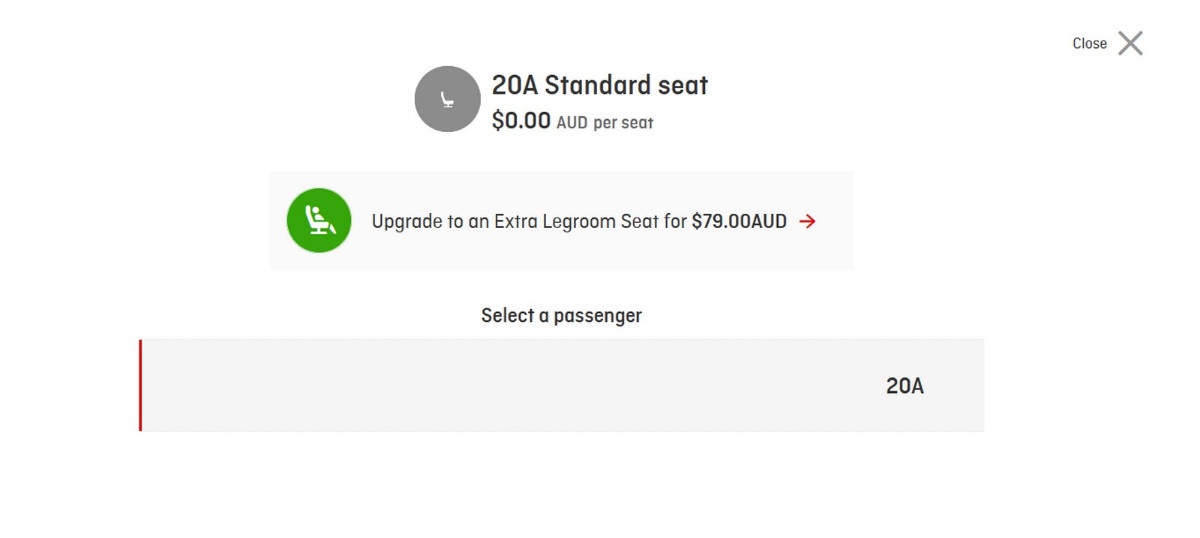The width and height of the screenshot is (1200, 538).
Task: Click the "AUD per seat" text
Action: (x=604, y=123)
